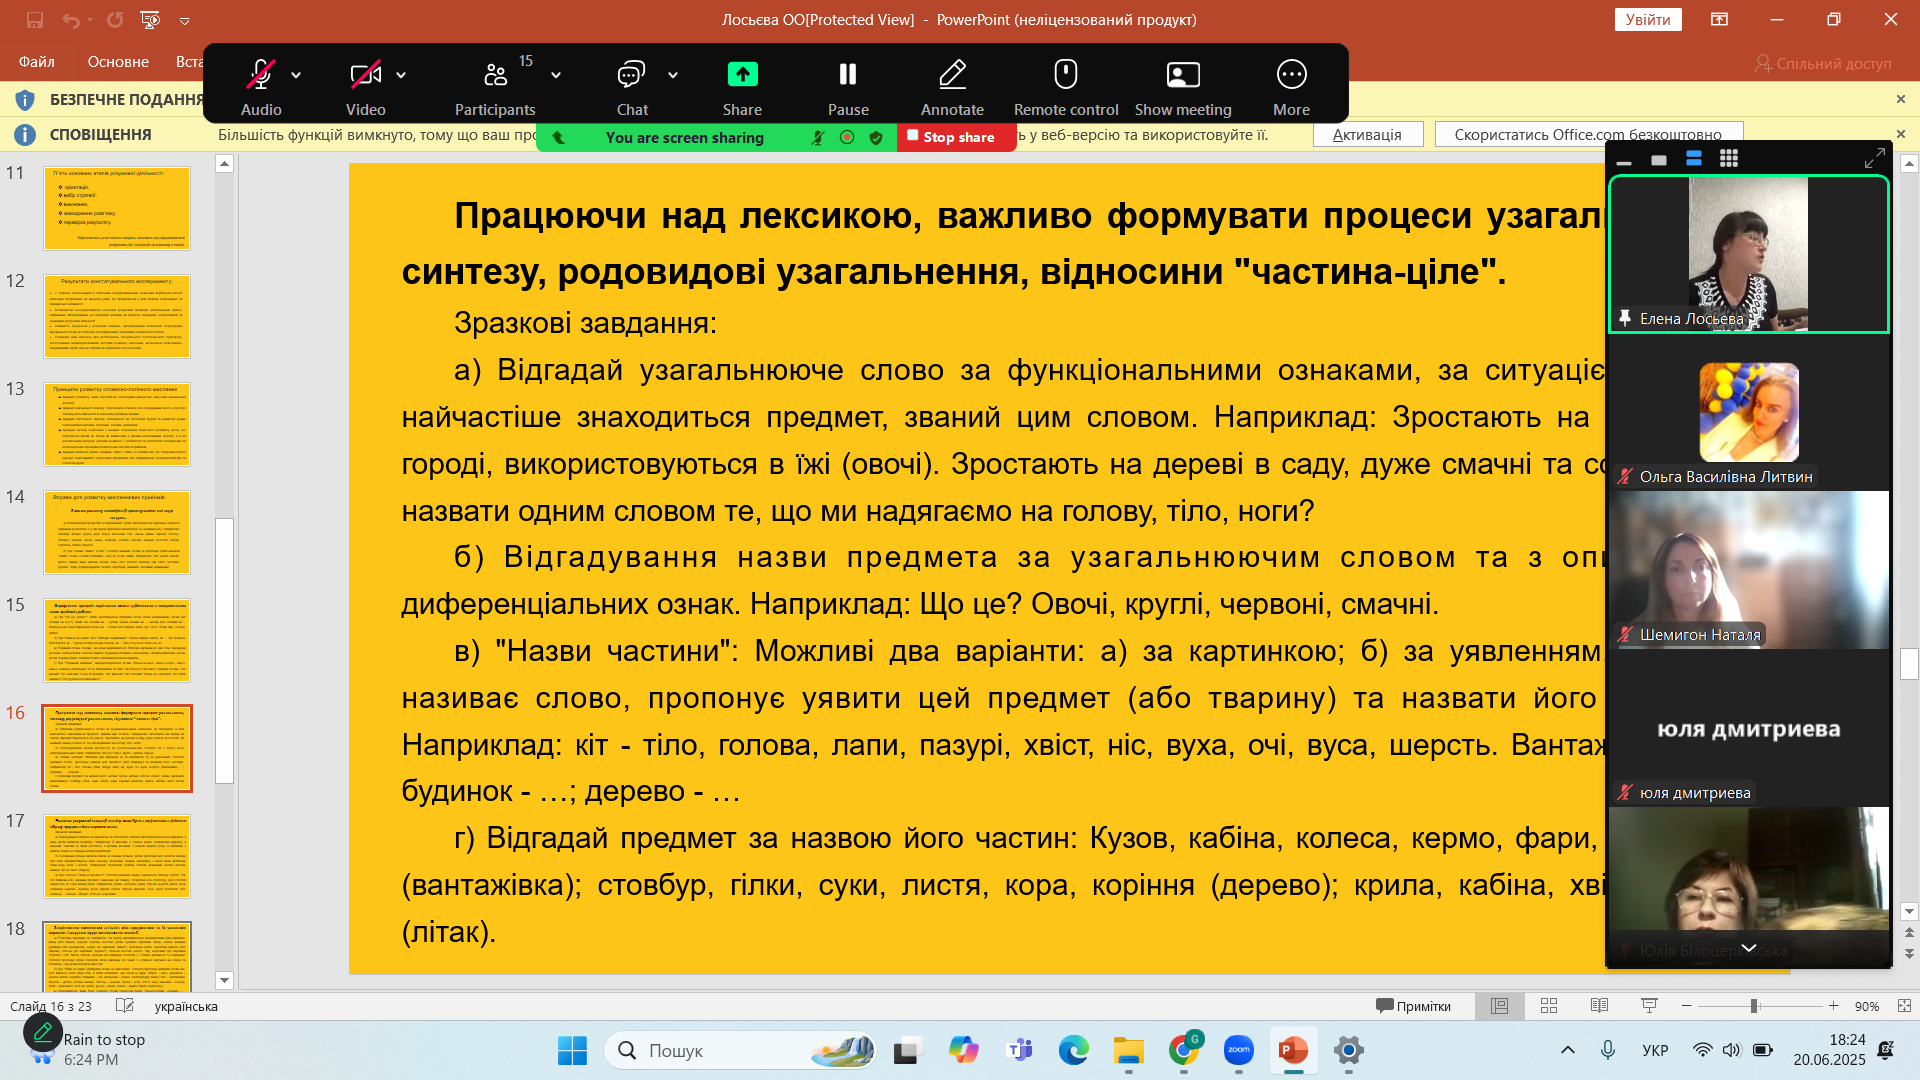
Task: Click the red Stop share button
Action: tap(957, 137)
